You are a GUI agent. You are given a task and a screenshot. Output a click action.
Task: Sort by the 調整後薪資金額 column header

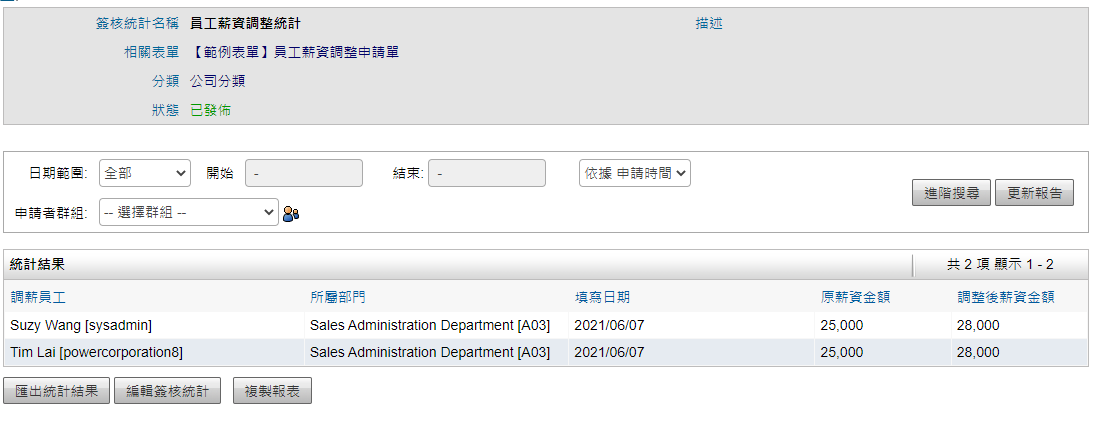(x=1005, y=297)
